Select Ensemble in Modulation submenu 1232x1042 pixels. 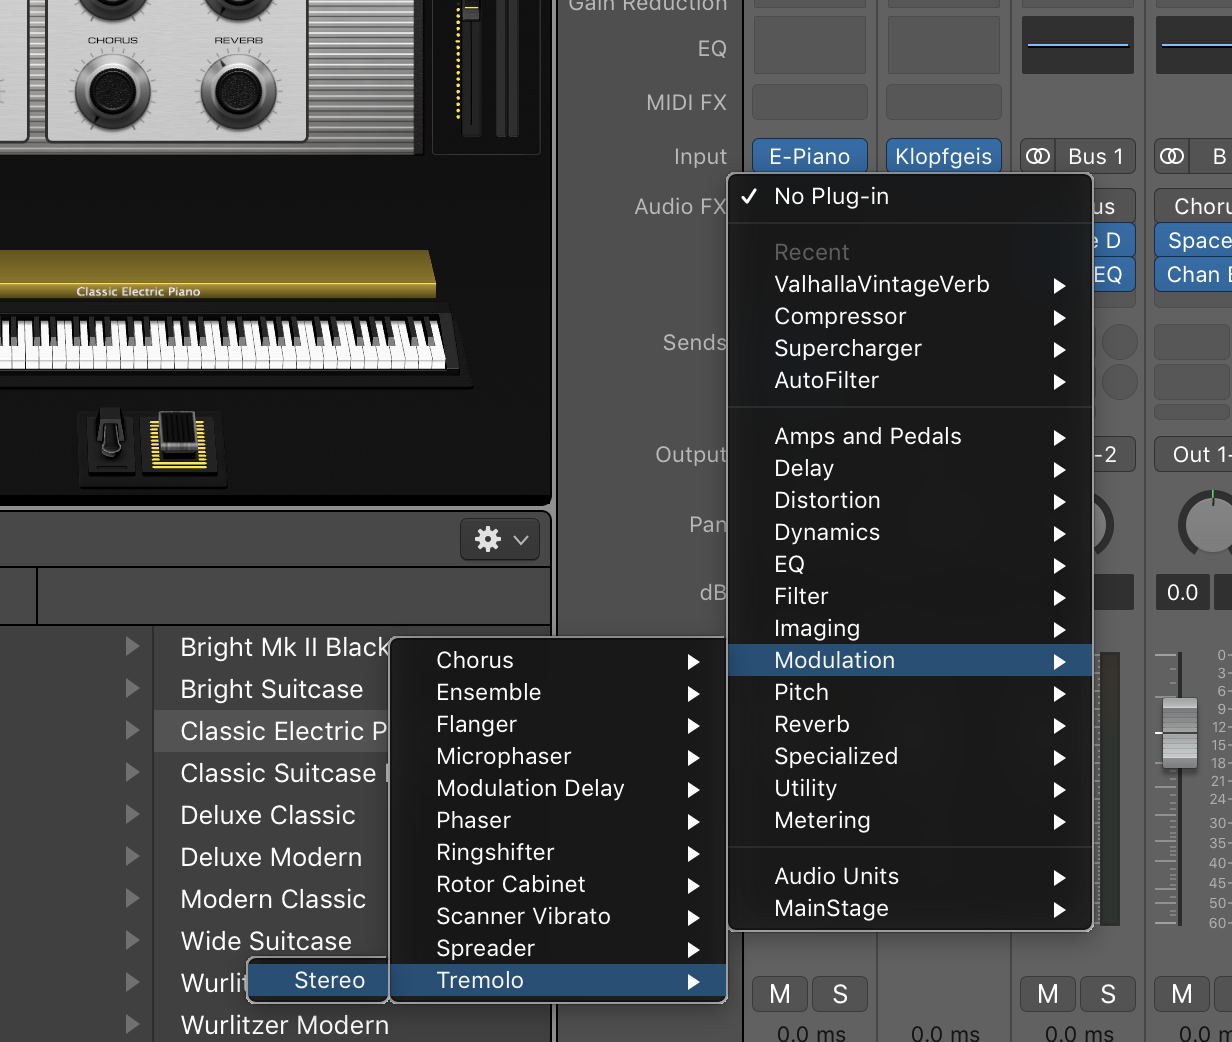pyautogui.click(x=557, y=693)
